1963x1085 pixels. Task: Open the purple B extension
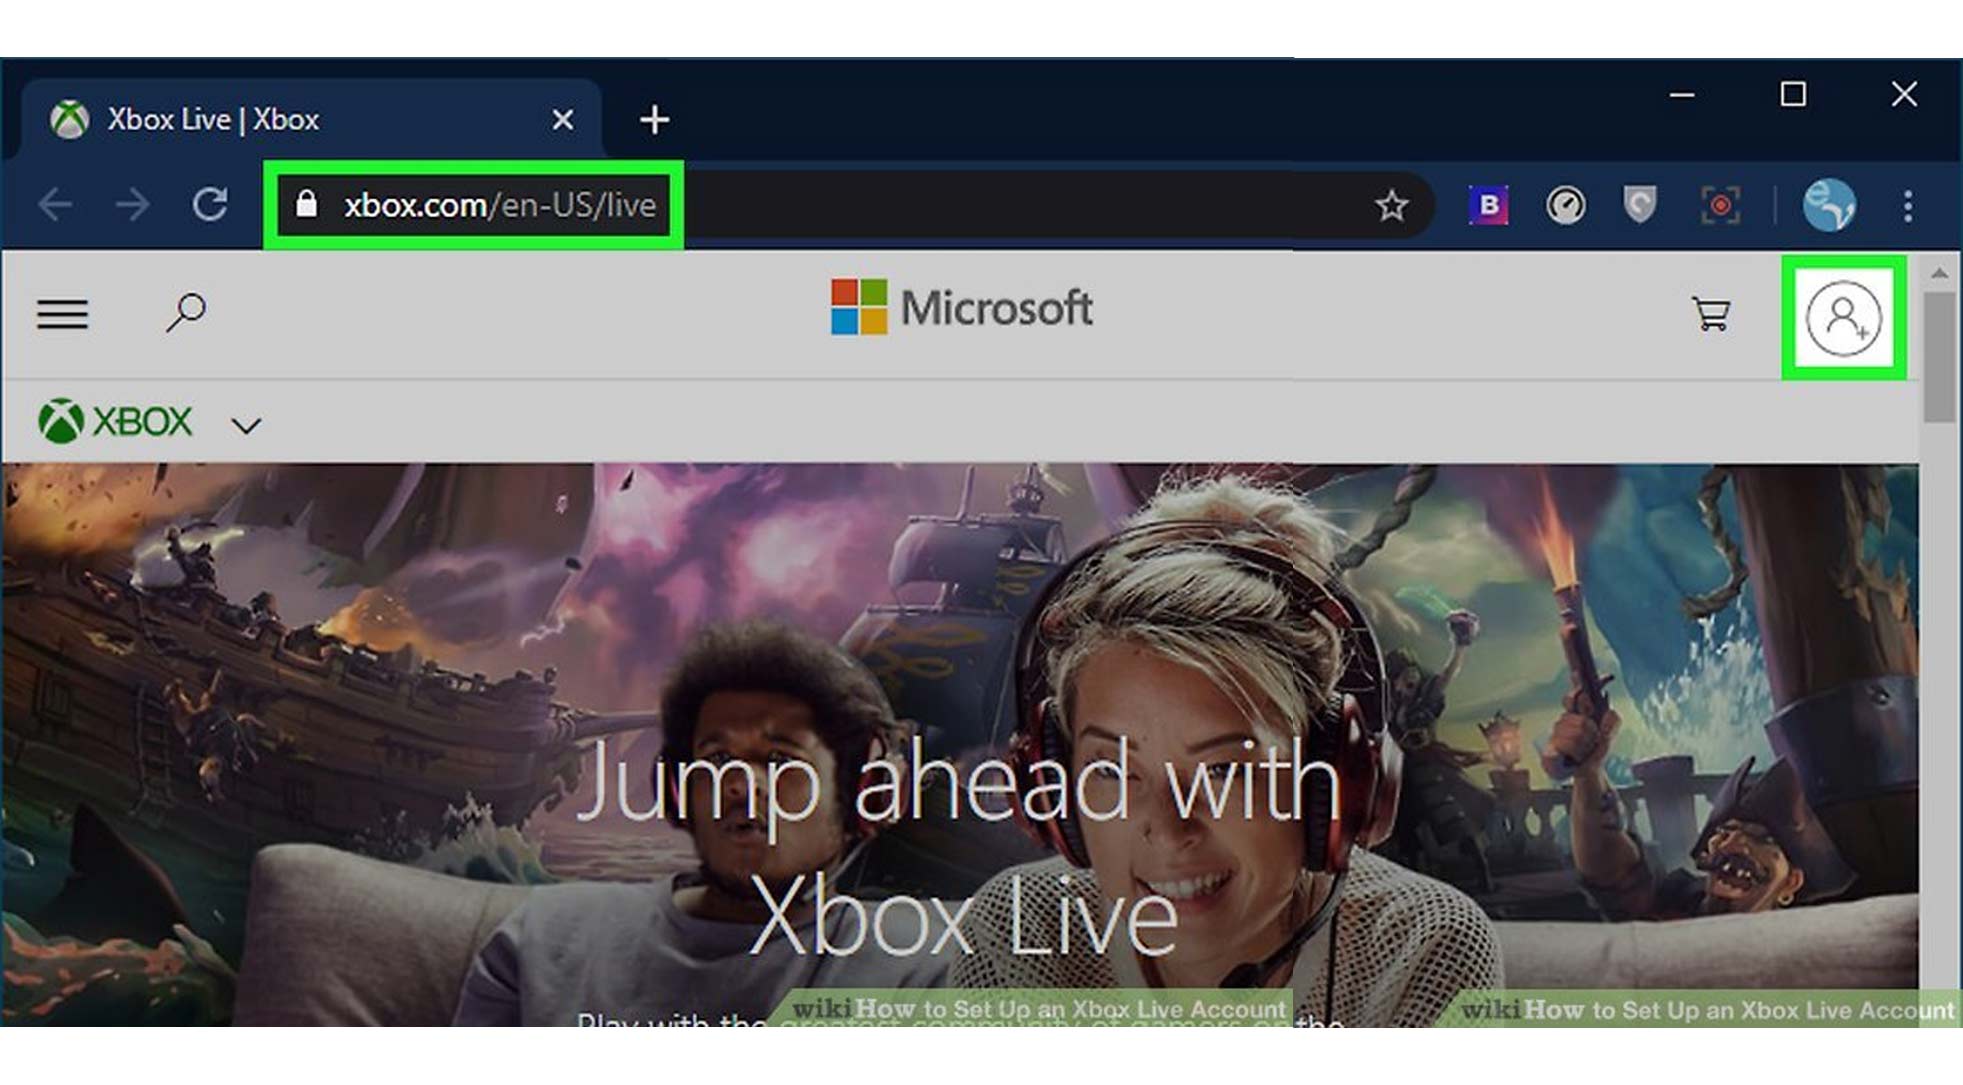coord(1488,205)
